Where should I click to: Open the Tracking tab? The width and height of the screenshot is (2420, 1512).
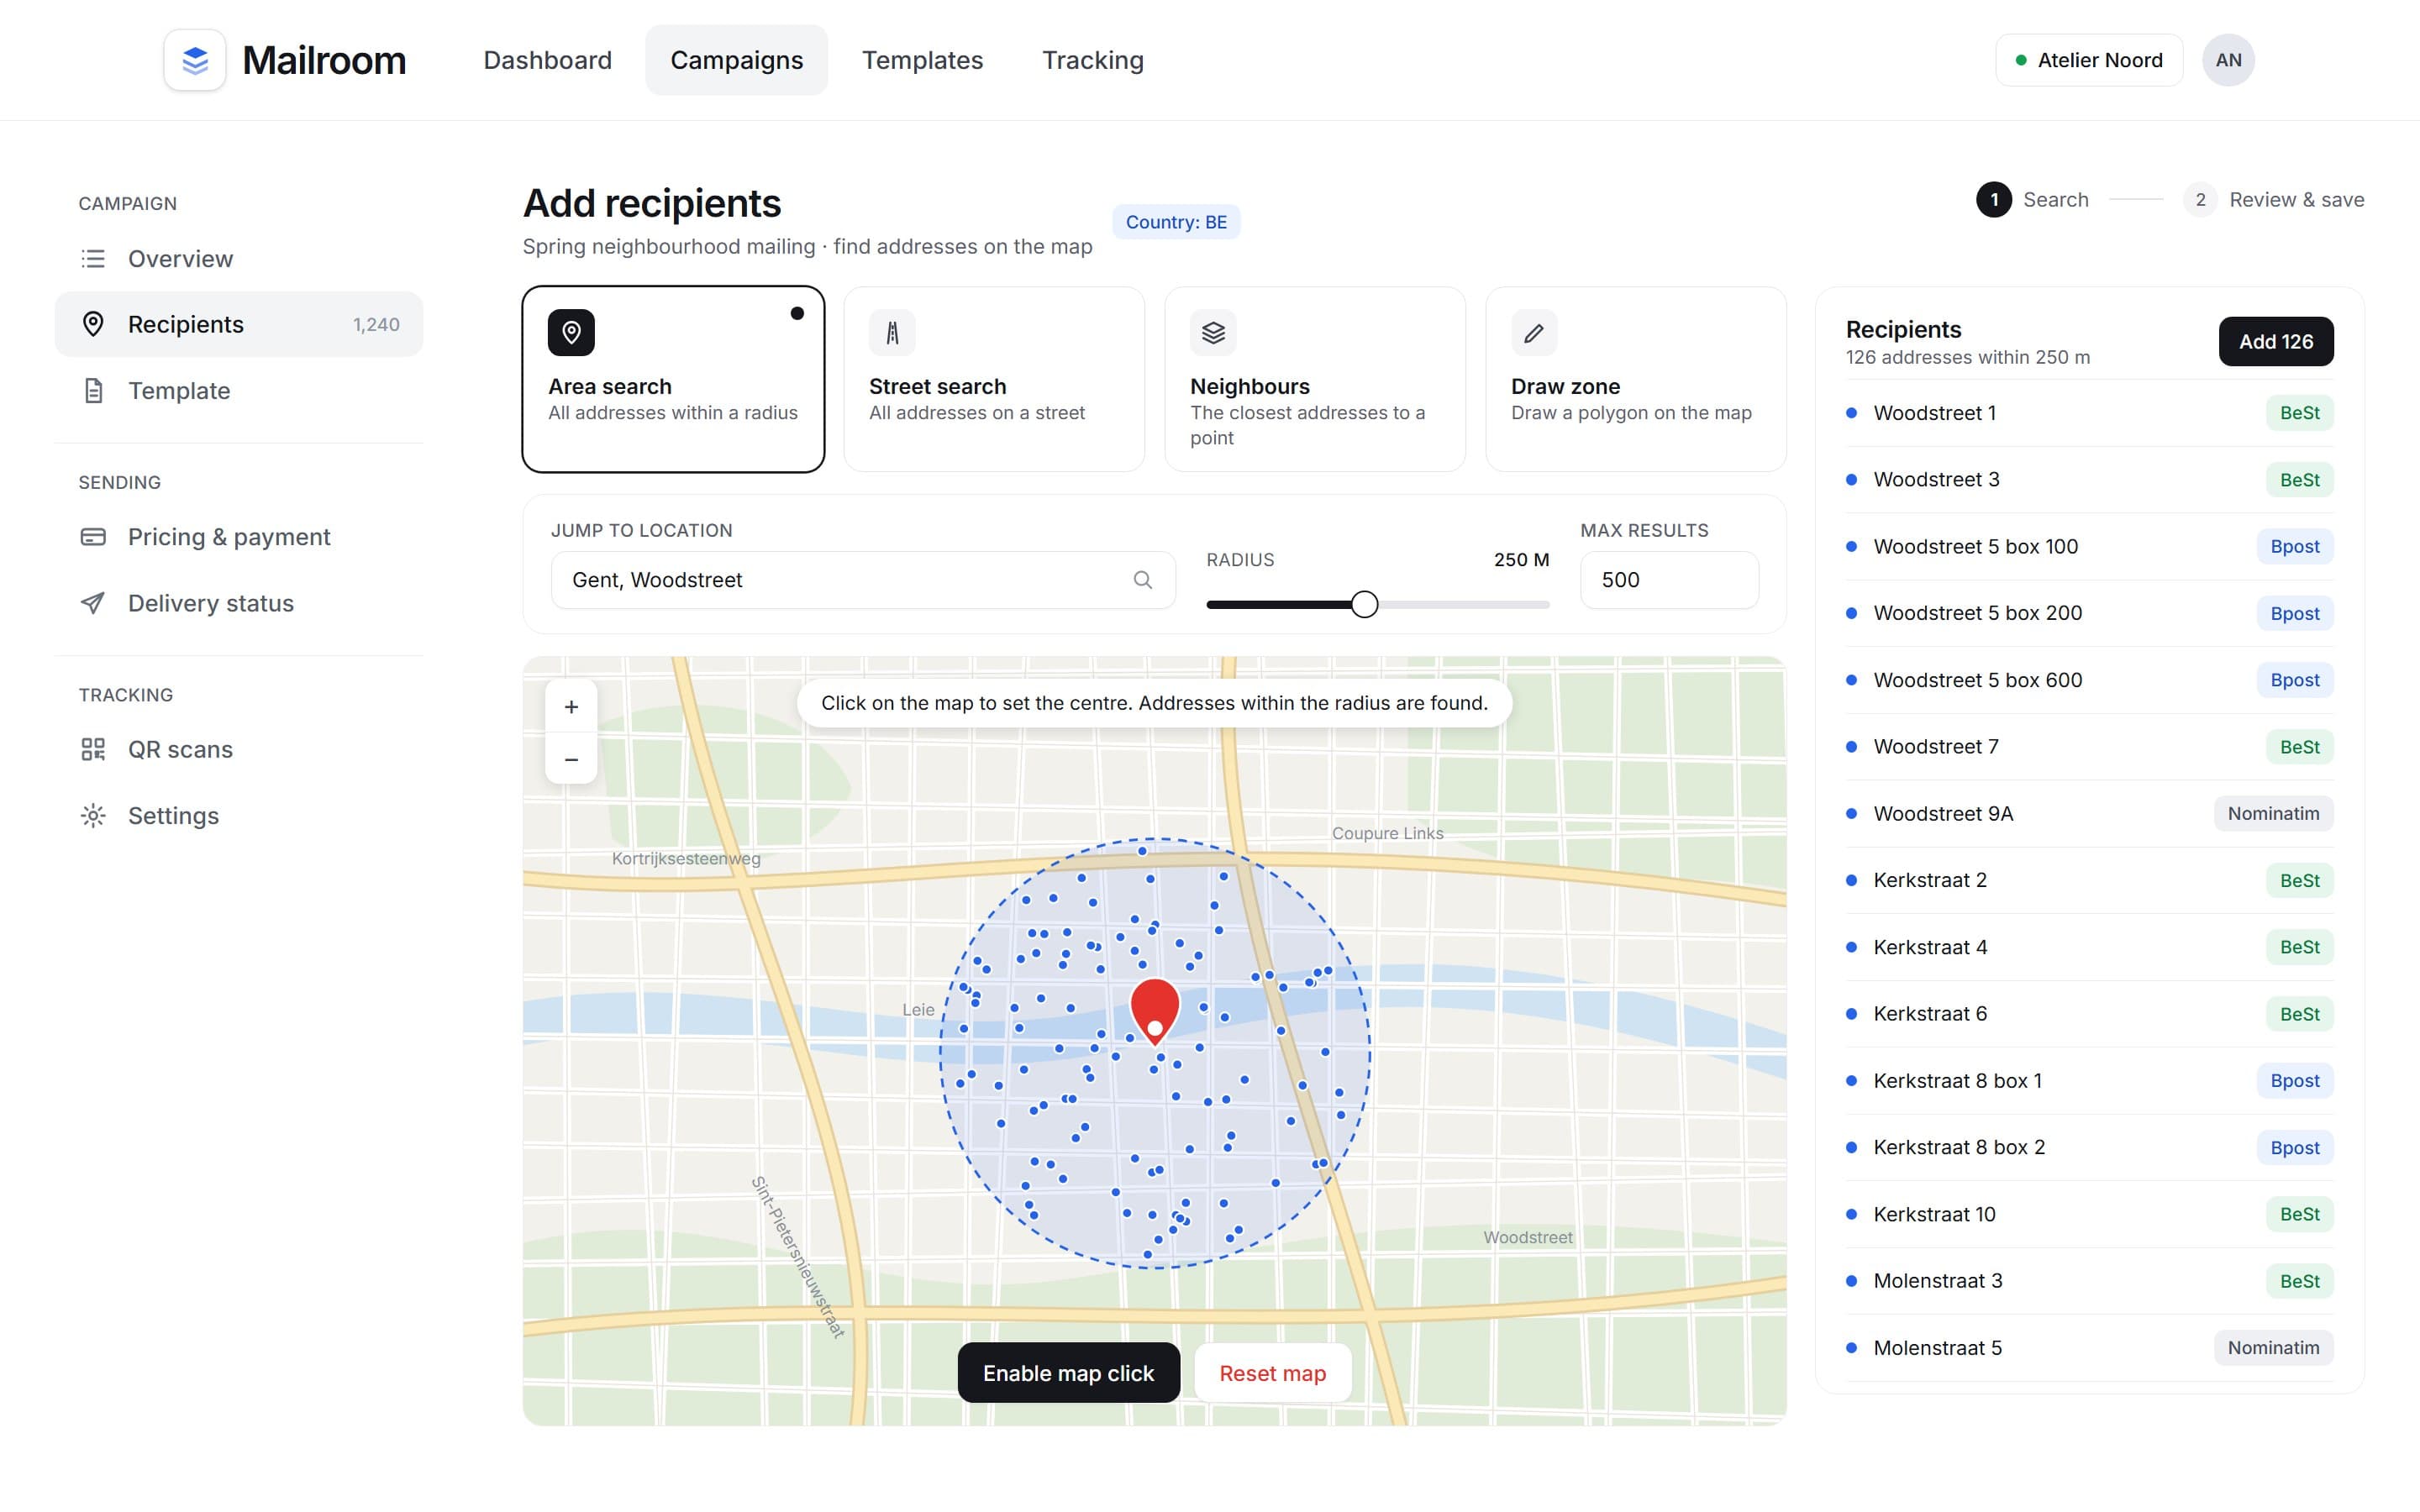pos(1093,60)
